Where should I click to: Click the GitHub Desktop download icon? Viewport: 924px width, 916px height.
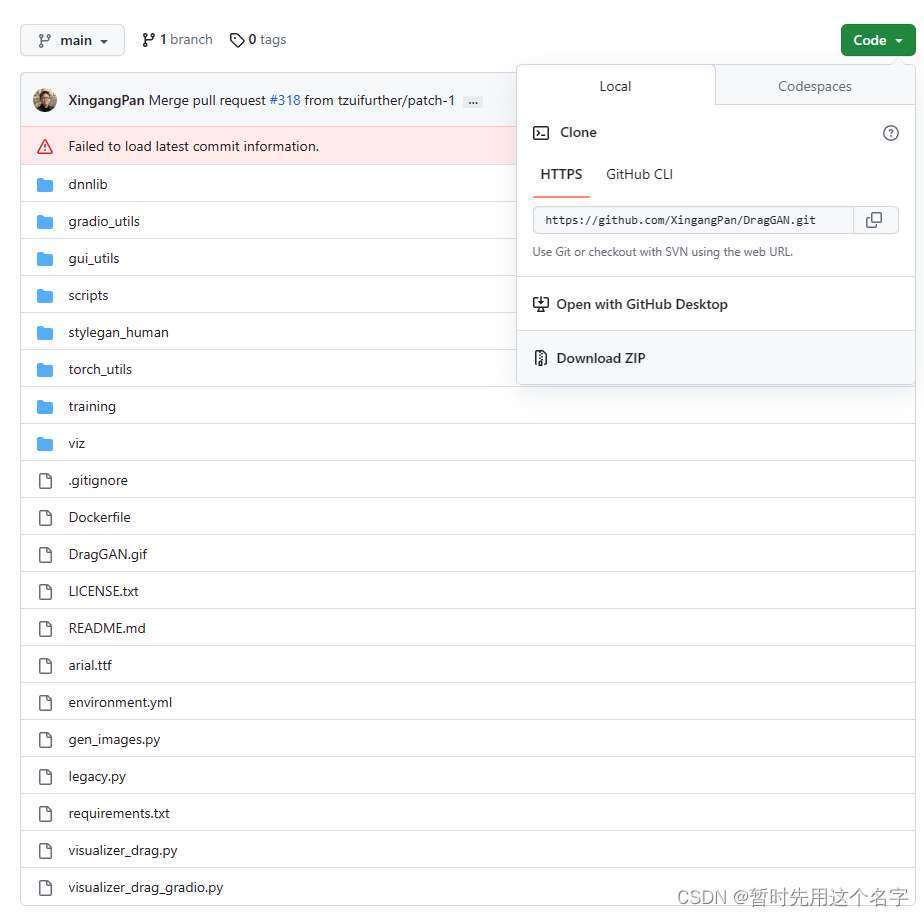(x=540, y=304)
